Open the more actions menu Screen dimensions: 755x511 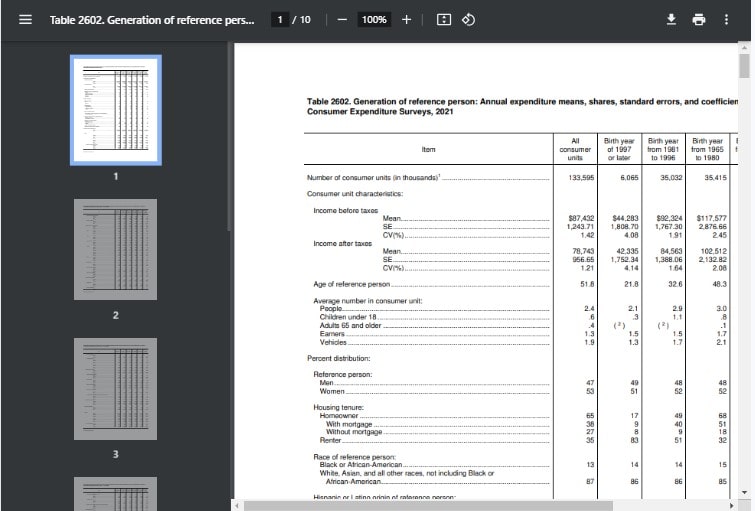point(726,20)
